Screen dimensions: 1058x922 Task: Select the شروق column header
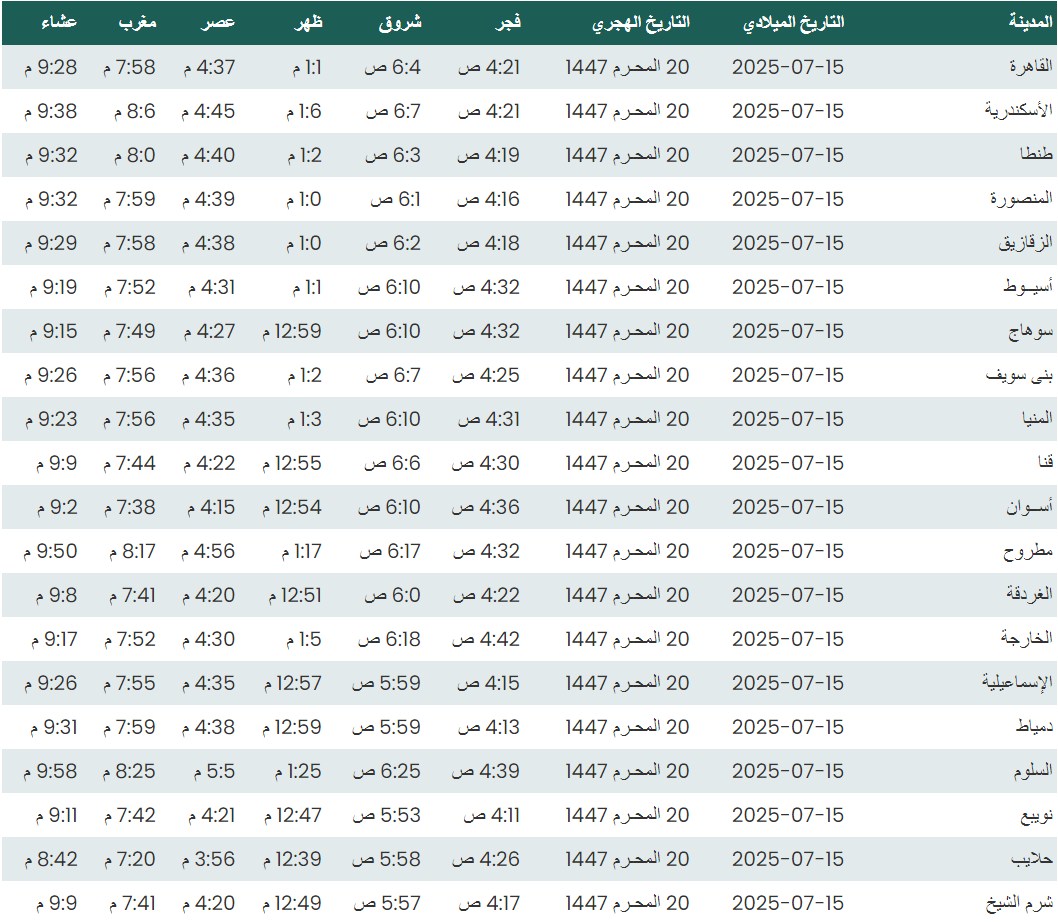[x=403, y=22]
